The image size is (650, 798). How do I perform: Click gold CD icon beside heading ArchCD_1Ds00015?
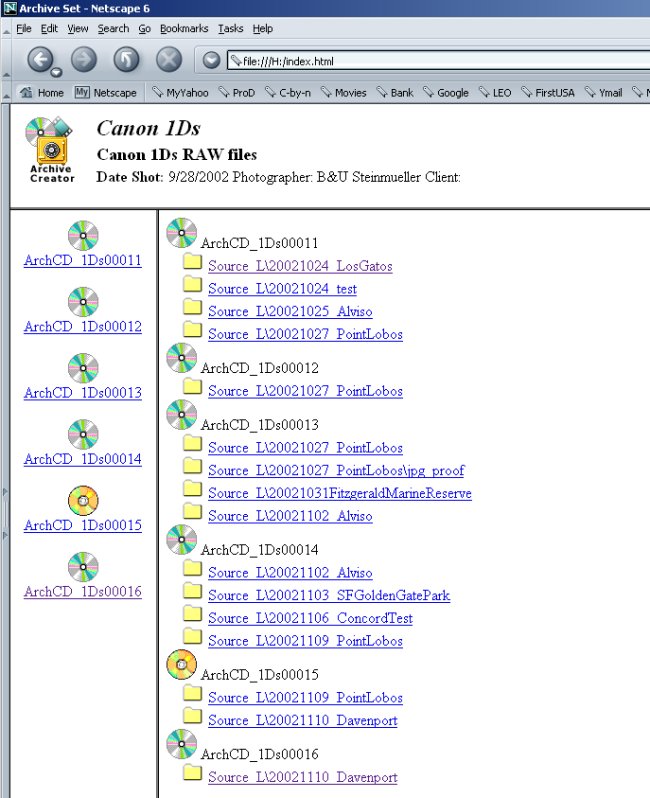pos(182,664)
